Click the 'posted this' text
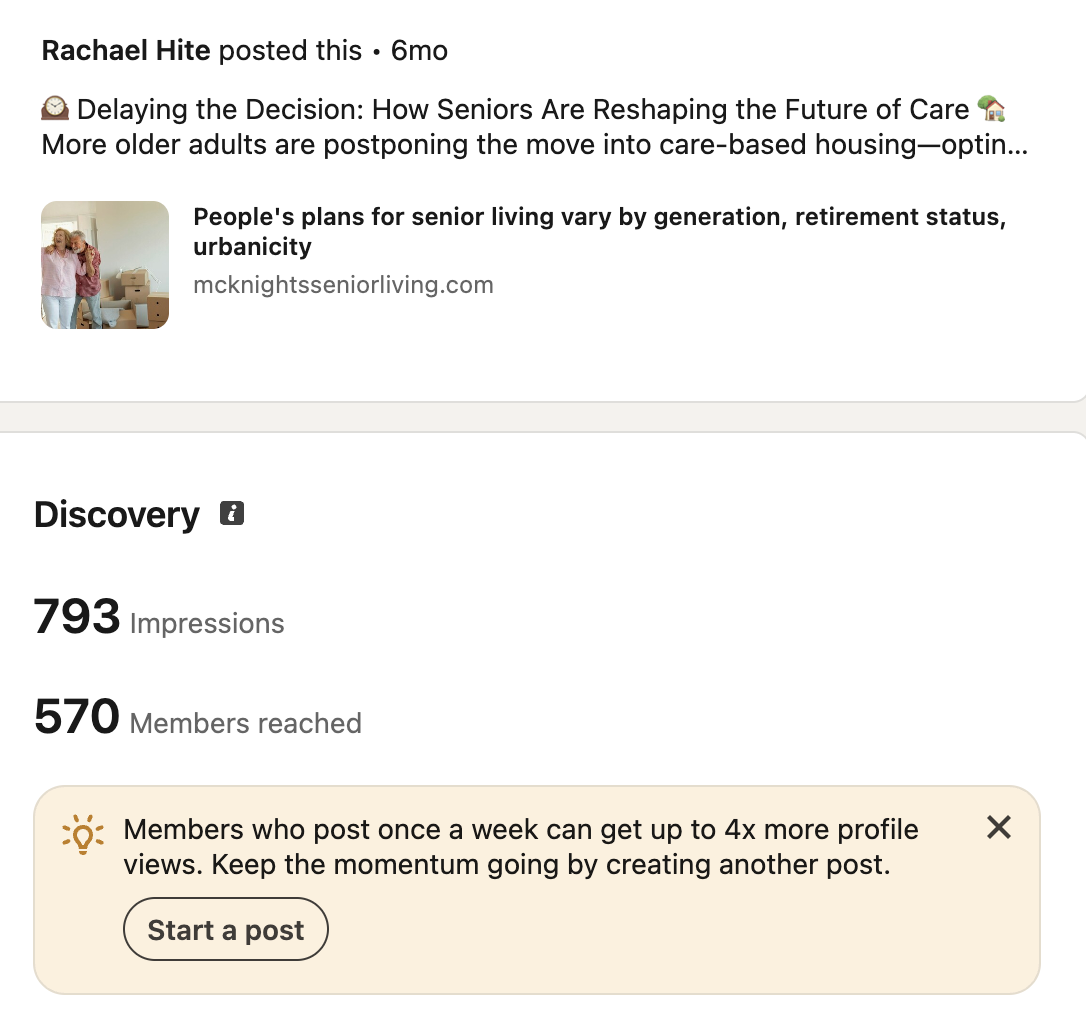The width and height of the screenshot is (1086, 1030). [x=290, y=50]
